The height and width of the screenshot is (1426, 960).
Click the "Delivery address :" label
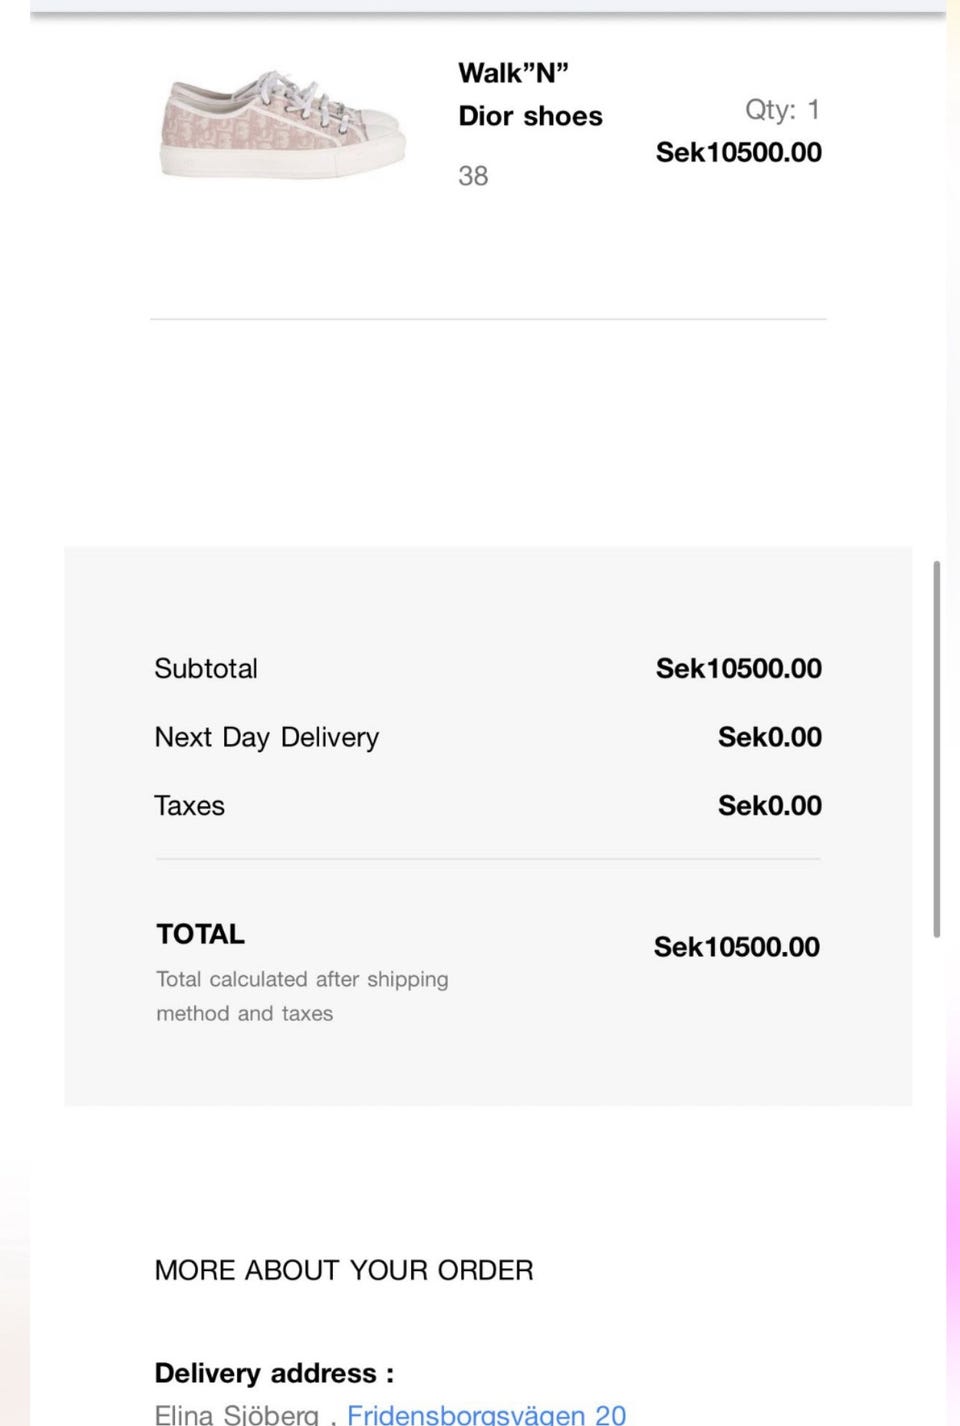274,1373
